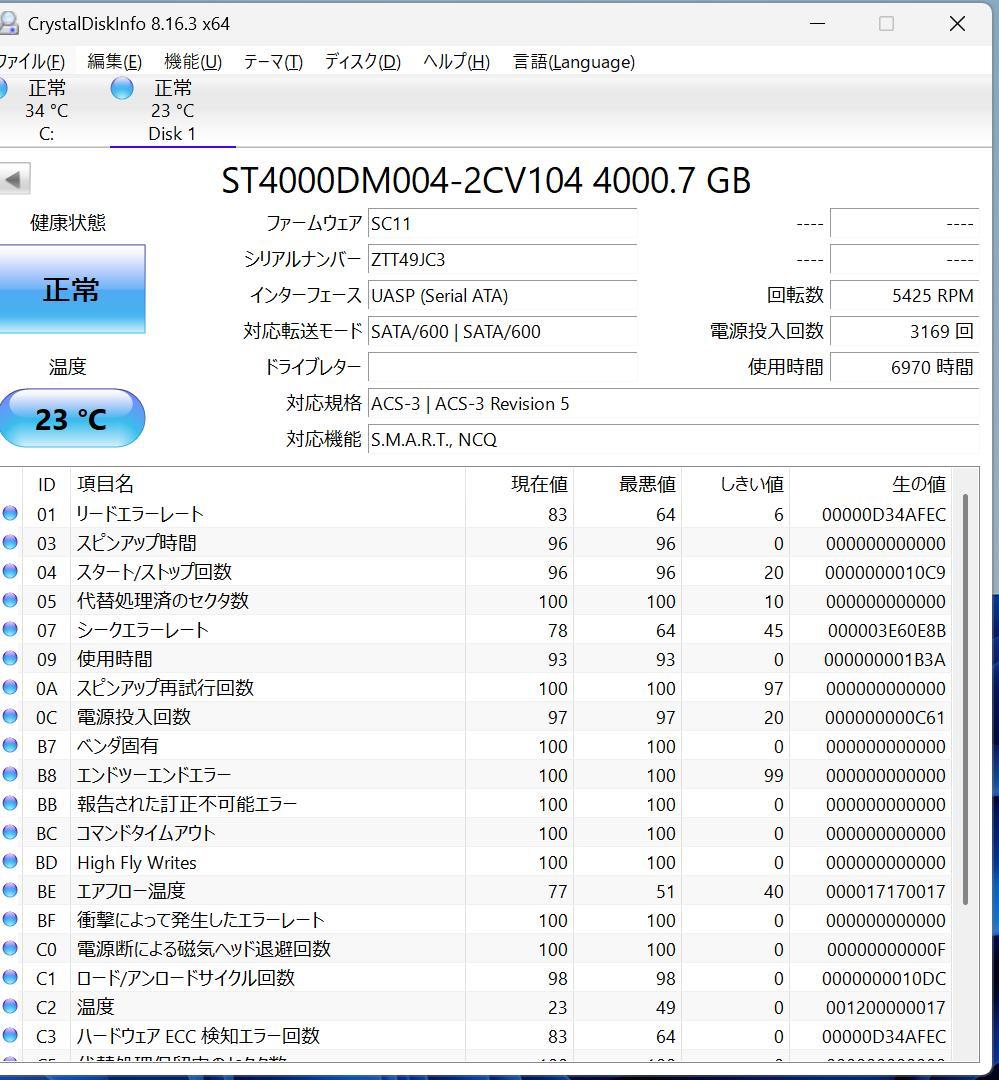The width and height of the screenshot is (999, 1080).
Task: Open the 機能(U) menu
Action: (193, 62)
